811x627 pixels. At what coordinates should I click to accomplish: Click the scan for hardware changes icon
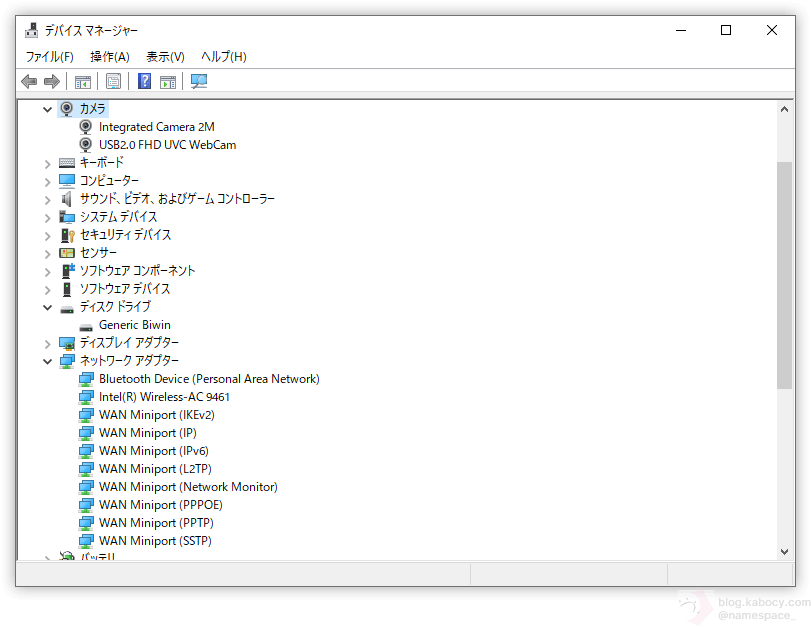click(x=199, y=81)
